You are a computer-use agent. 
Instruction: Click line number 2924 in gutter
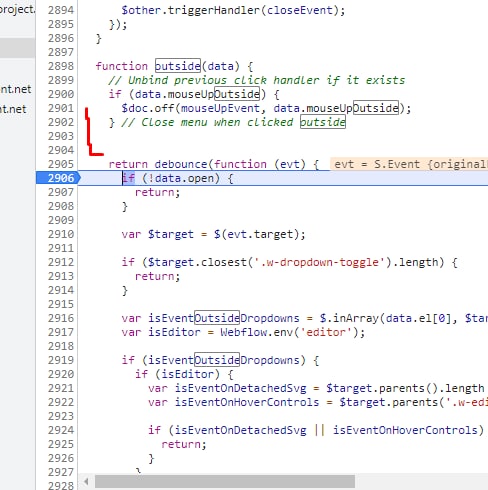[x=61, y=430]
